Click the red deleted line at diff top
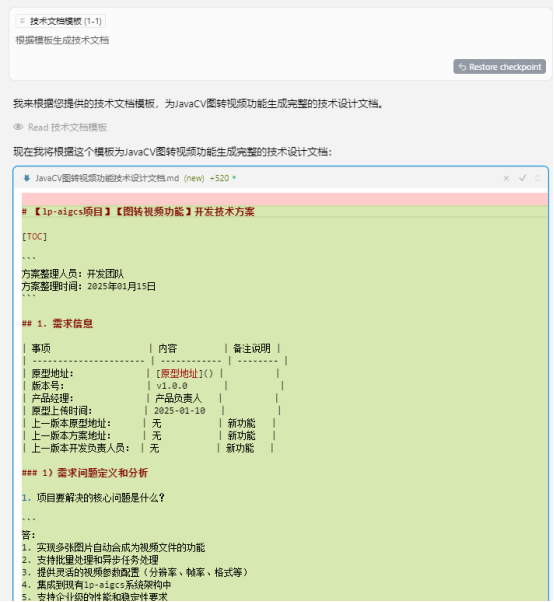 pyautogui.click(x=284, y=199)
